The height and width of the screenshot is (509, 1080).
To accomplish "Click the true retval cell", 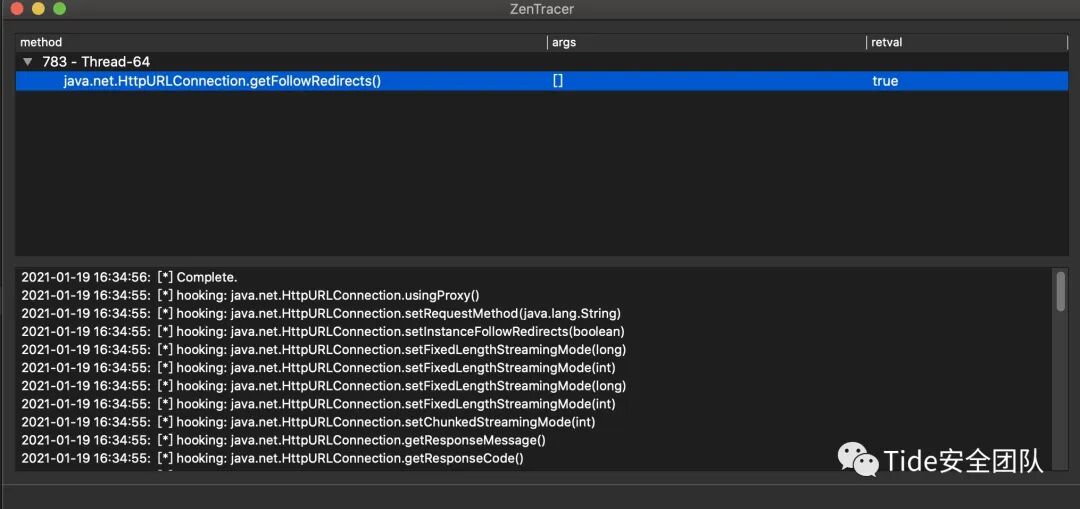I will click(885, 81).
